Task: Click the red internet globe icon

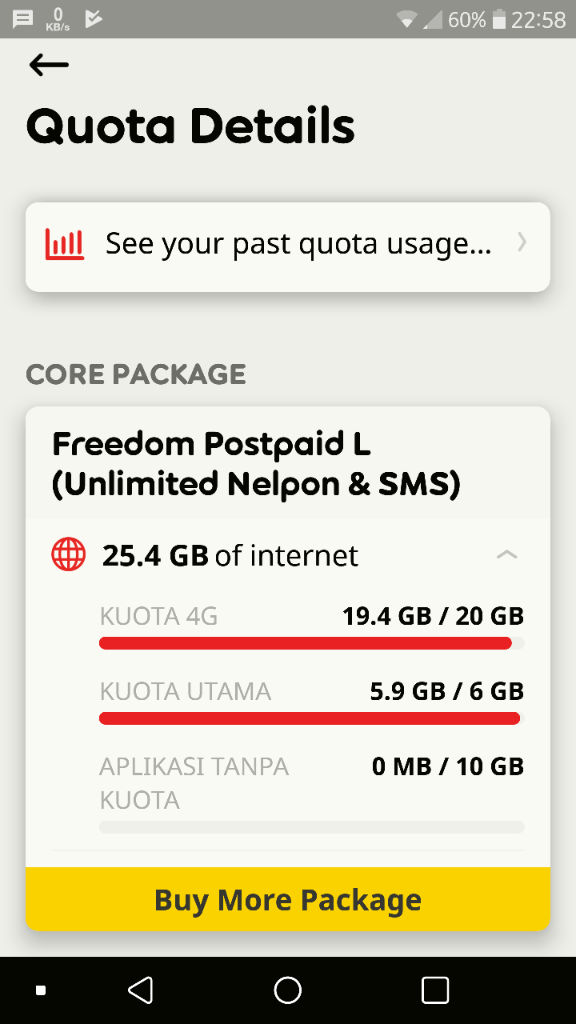Action: tap(67, 554)
